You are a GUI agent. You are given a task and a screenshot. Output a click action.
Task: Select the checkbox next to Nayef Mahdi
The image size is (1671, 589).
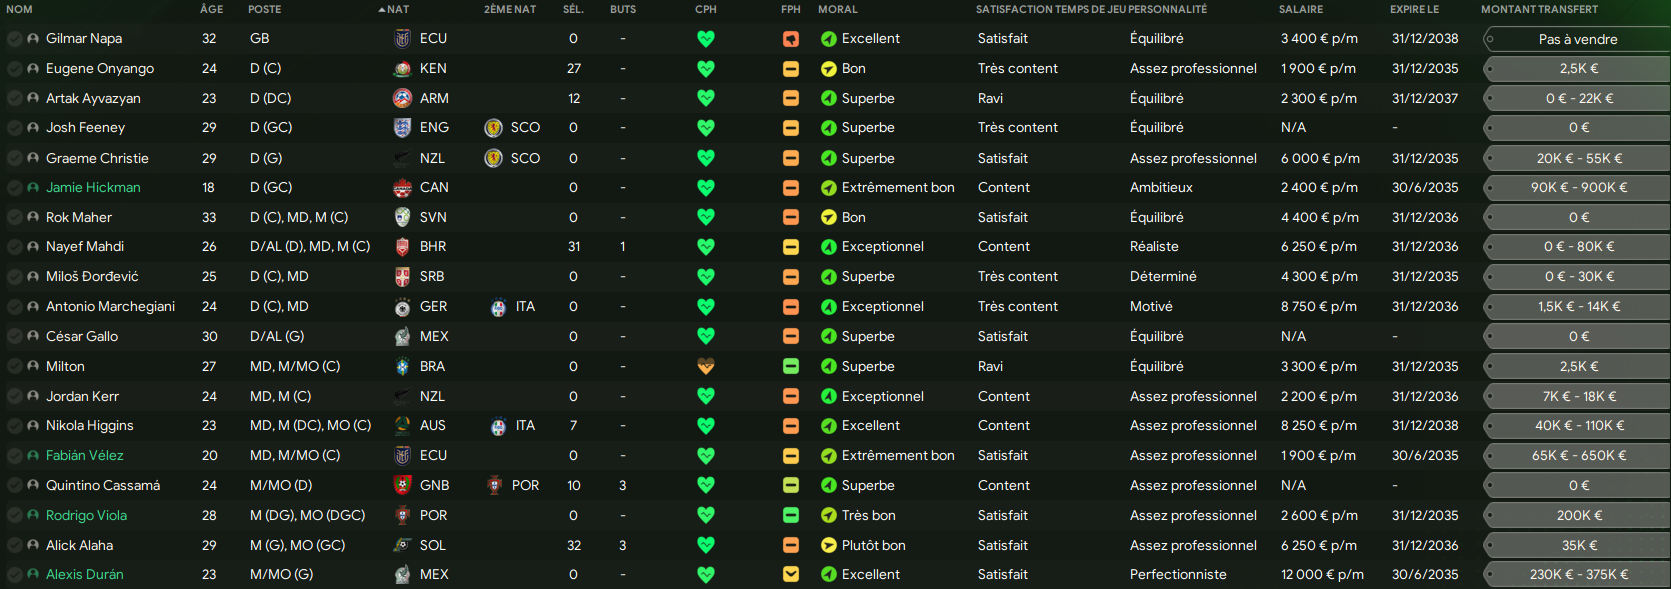click(14, 247)
